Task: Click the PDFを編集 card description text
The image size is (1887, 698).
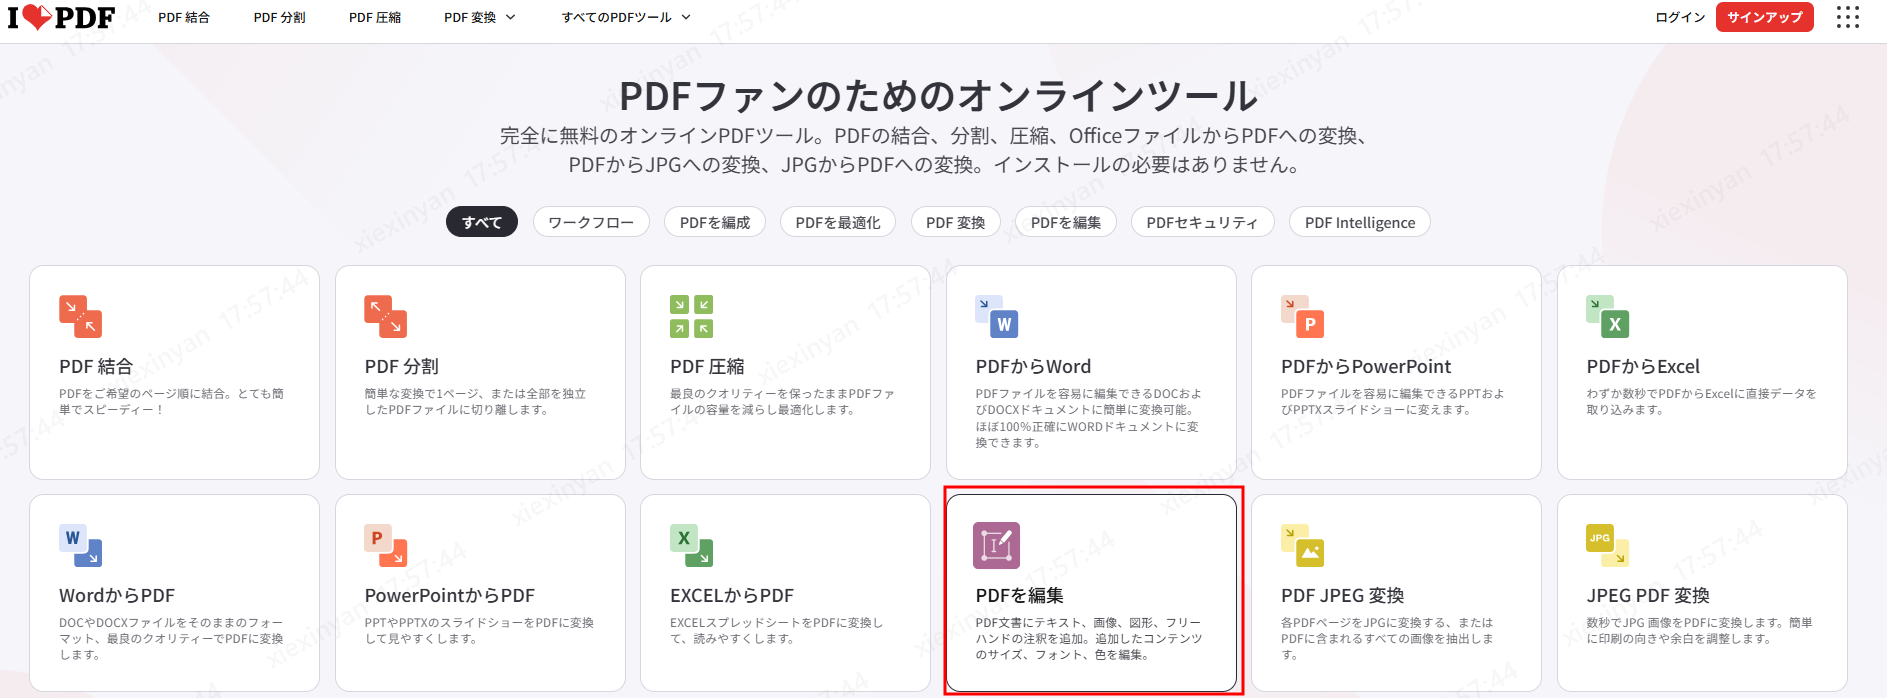Action: pyautogui.click(x=1088, y=639)
